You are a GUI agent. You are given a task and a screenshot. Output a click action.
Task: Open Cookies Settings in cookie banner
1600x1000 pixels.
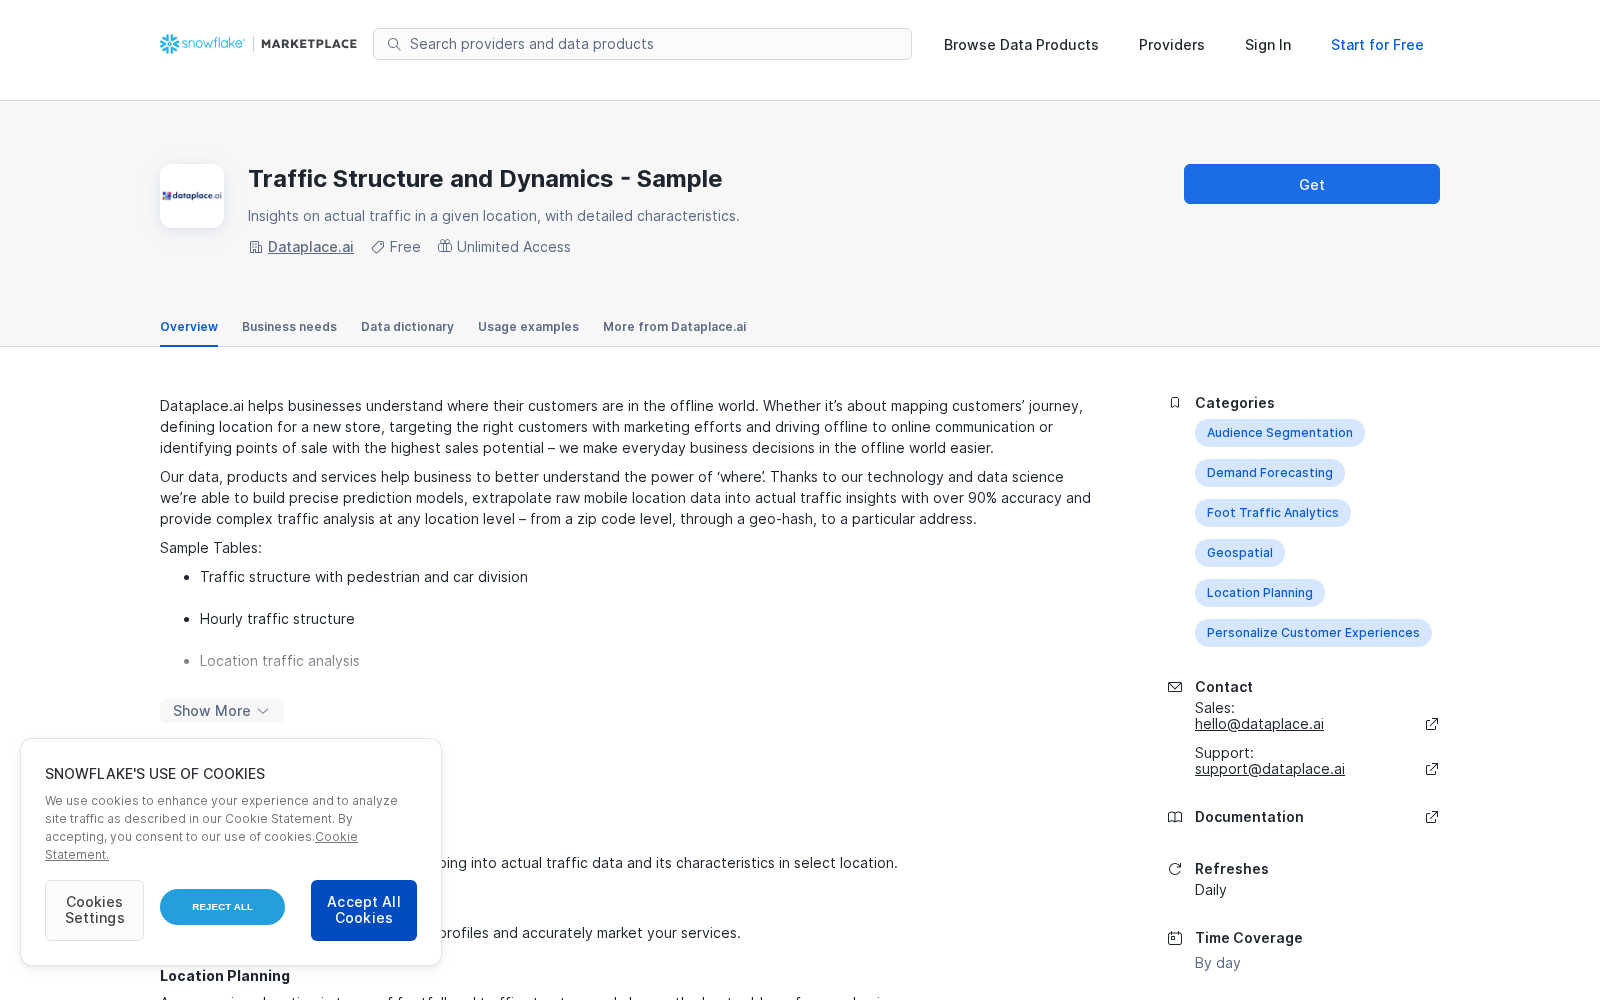(94, 910)
